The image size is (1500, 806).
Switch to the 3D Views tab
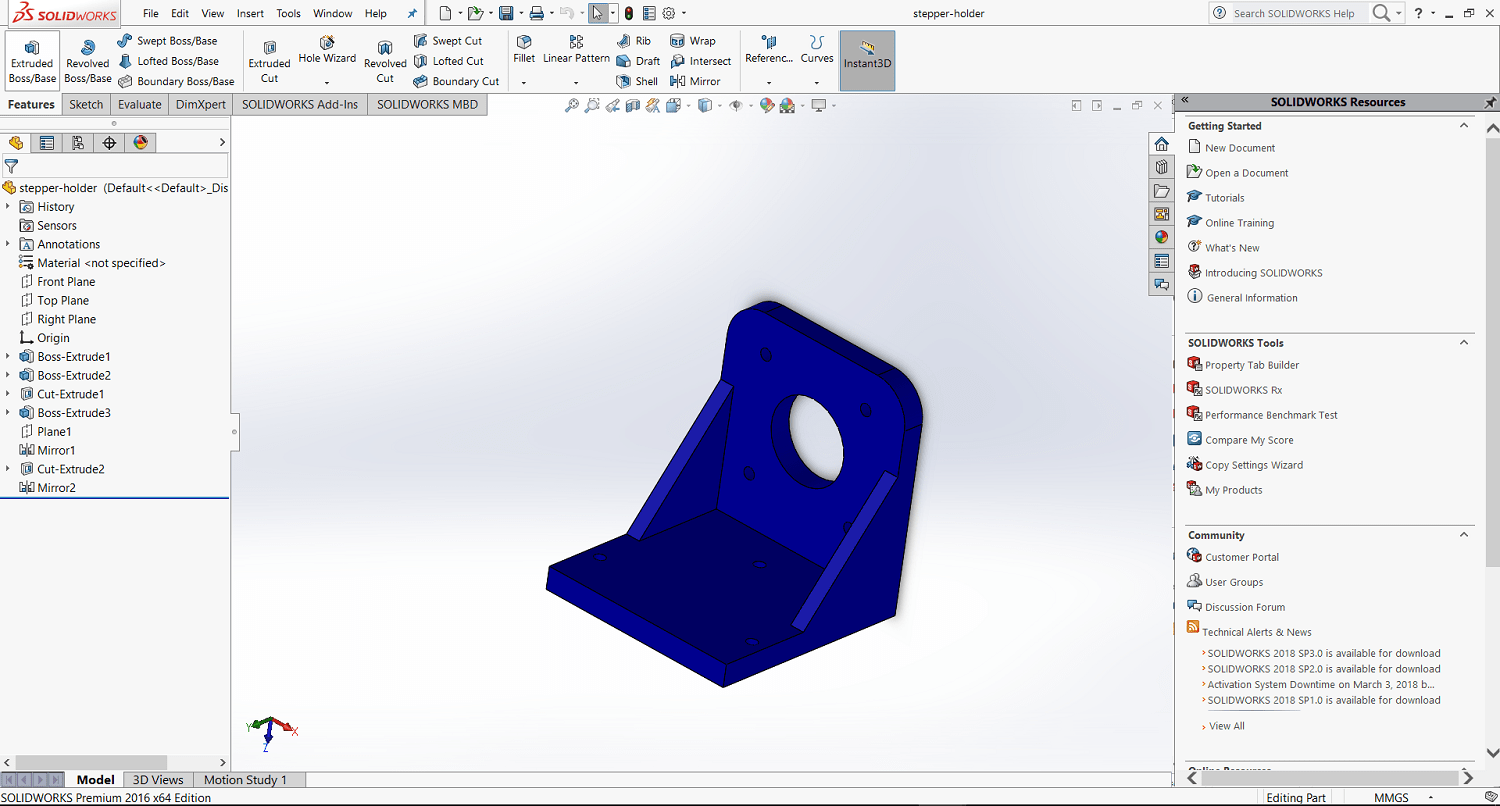point(158,780)
